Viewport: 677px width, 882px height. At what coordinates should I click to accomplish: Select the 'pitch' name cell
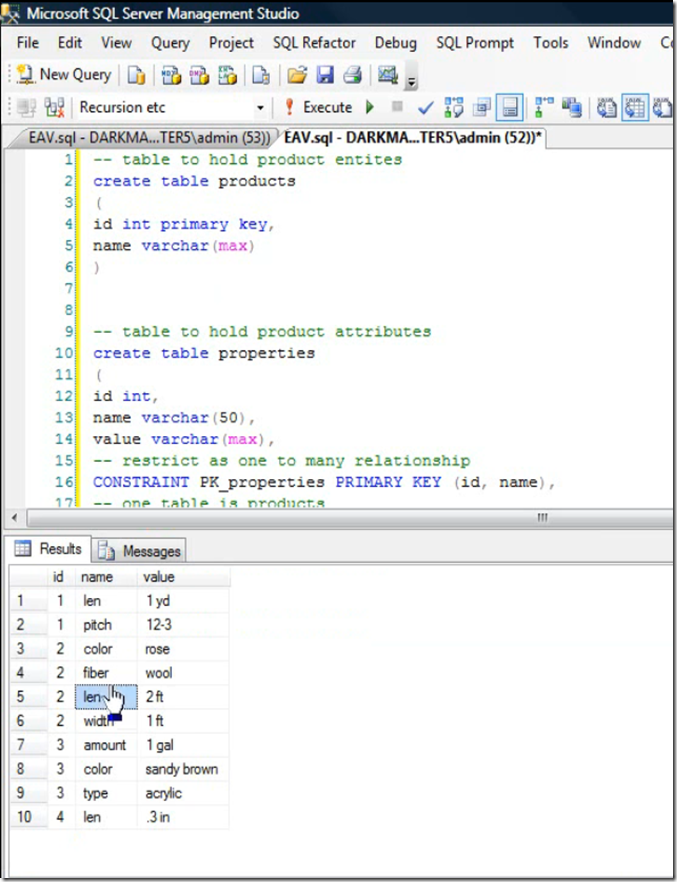coord(106,625)
